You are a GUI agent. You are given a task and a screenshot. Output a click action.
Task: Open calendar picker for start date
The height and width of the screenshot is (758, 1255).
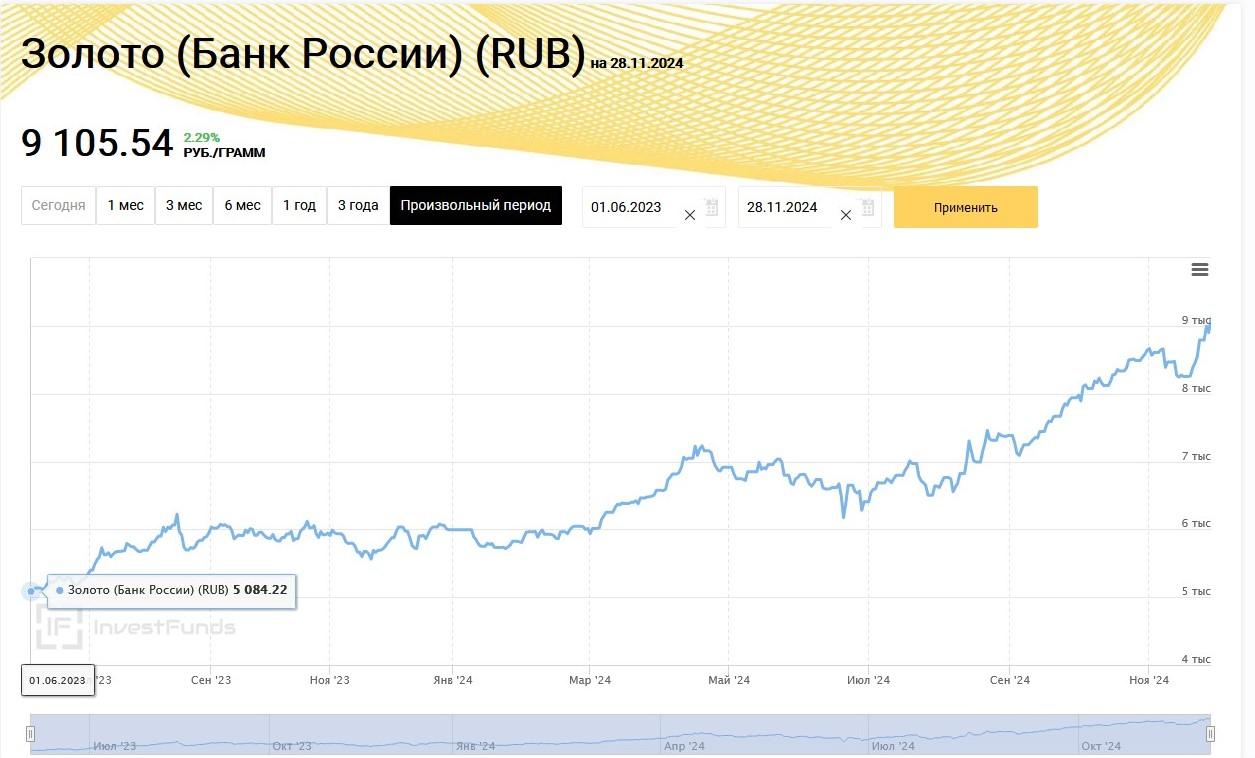coord(712,208)
